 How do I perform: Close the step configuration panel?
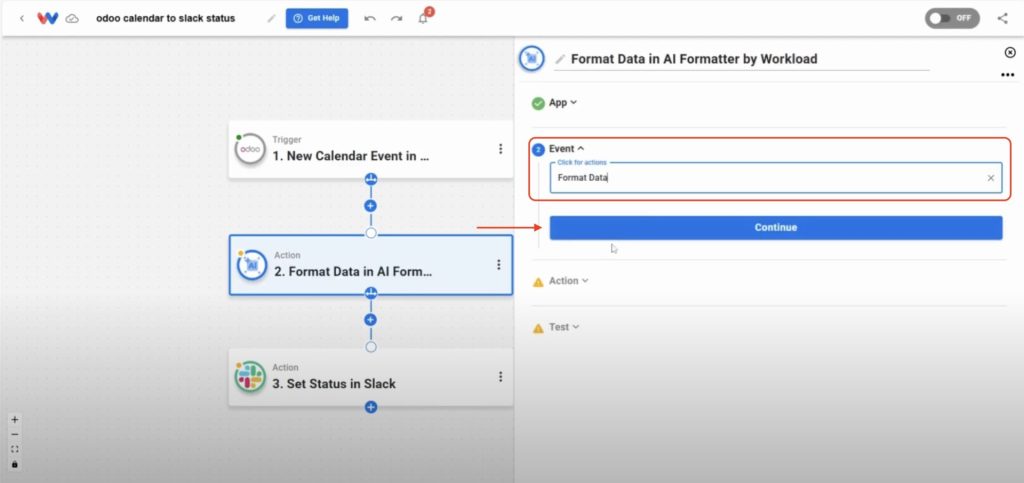point(1010,52)
